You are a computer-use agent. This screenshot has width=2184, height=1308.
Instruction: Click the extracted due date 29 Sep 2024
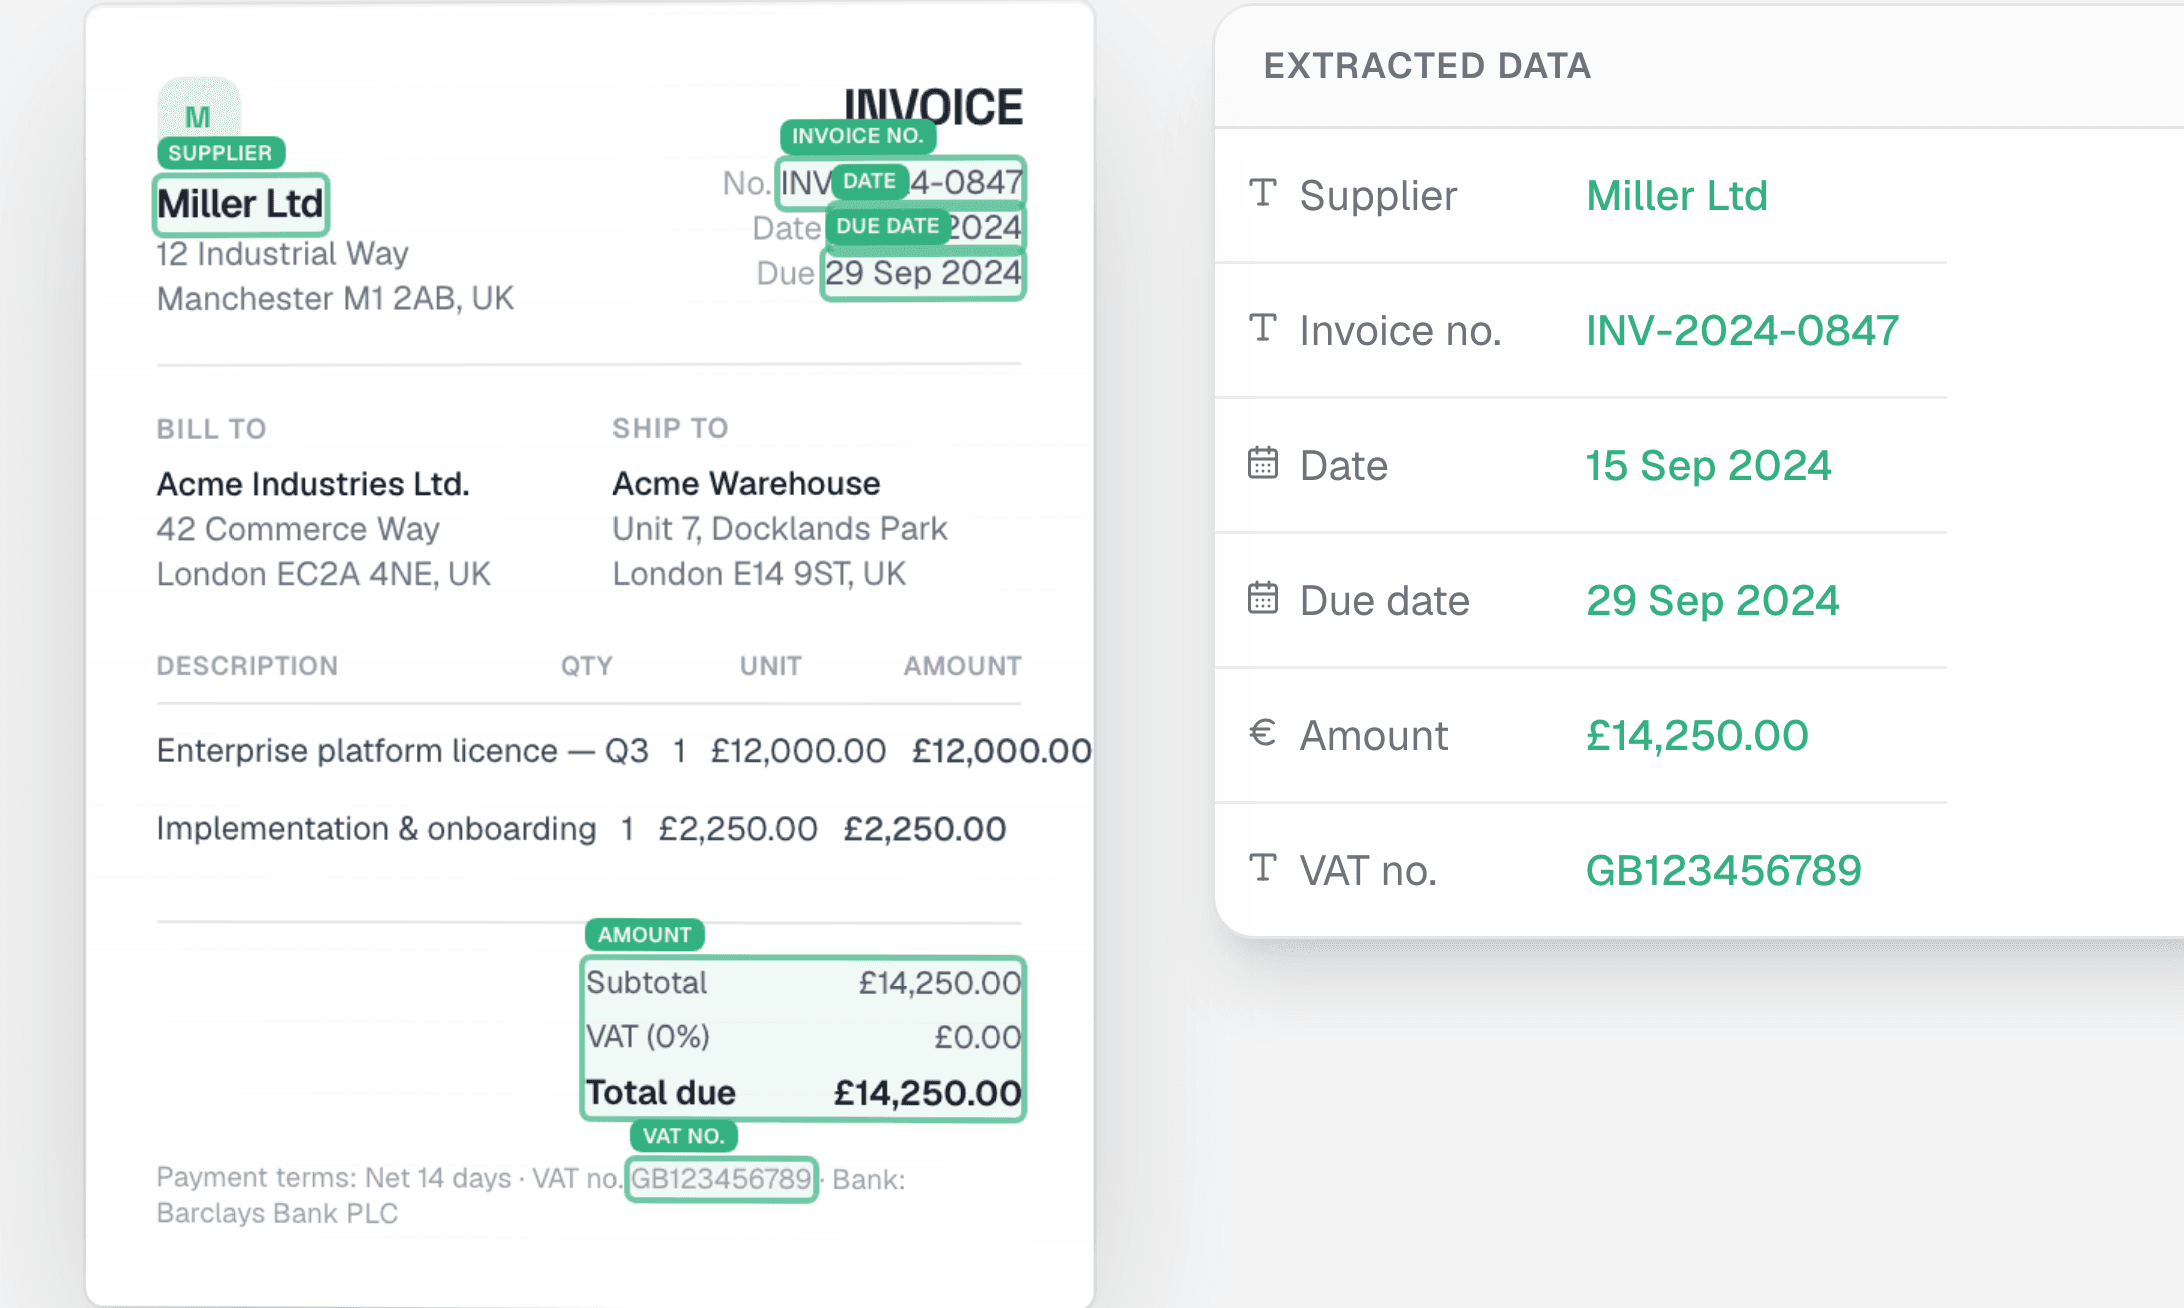1712,600
